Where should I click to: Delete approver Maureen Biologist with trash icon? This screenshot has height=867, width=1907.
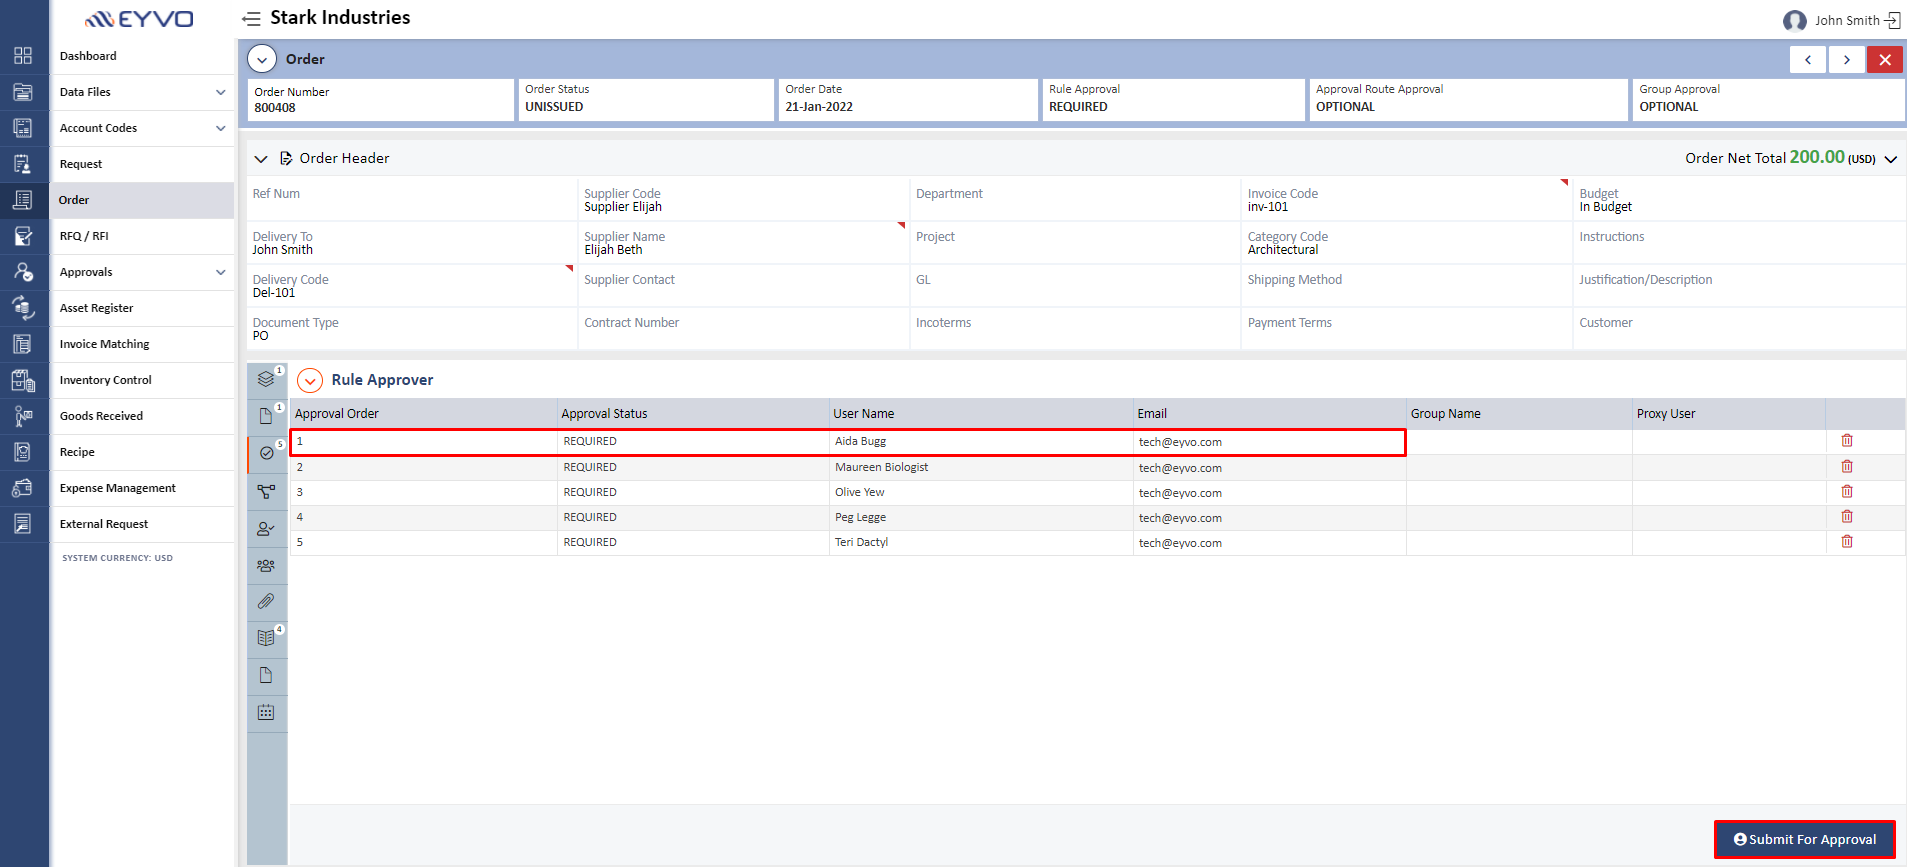click(1847, 467)
